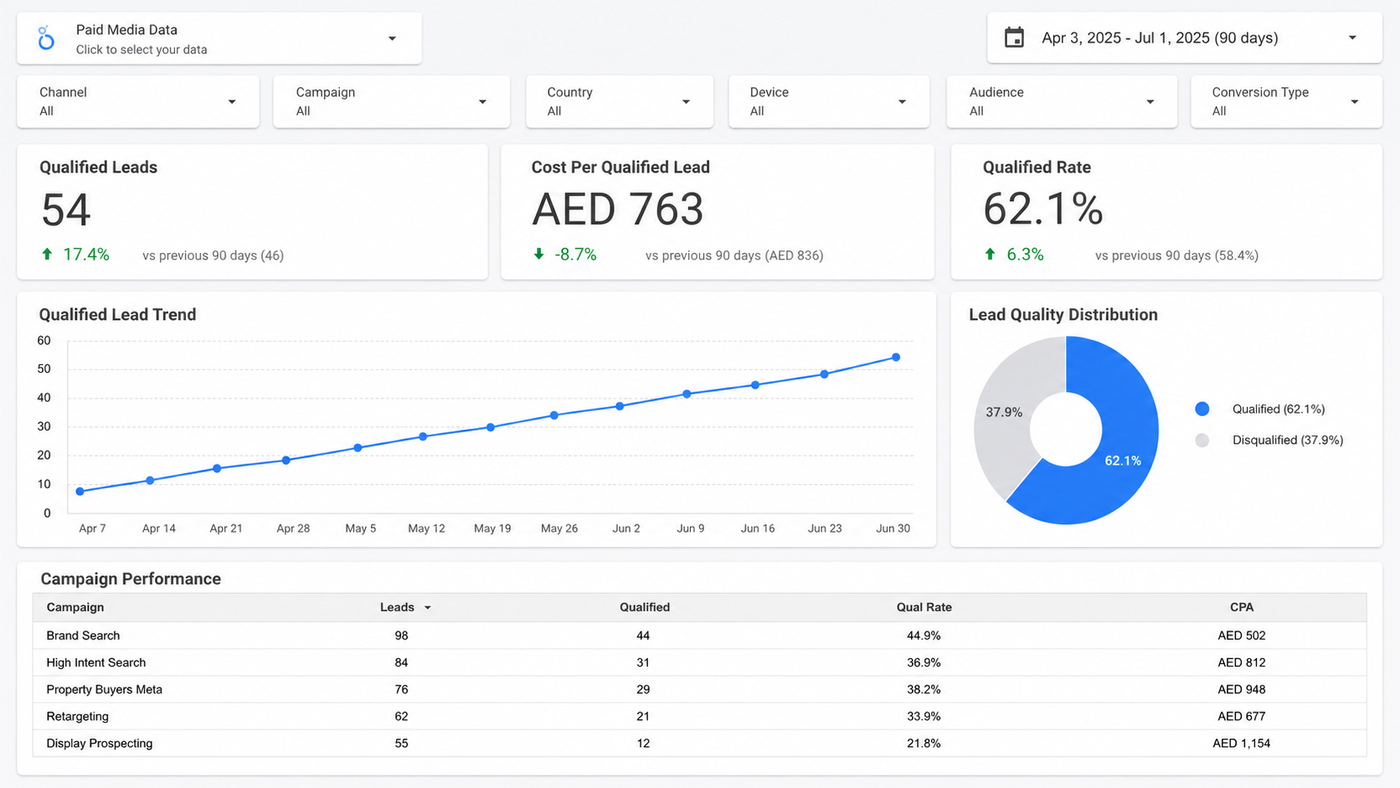This screenshot has height=788, width=1400.
Task: Click the calendar icon in date range
Action: (1014, 38)
